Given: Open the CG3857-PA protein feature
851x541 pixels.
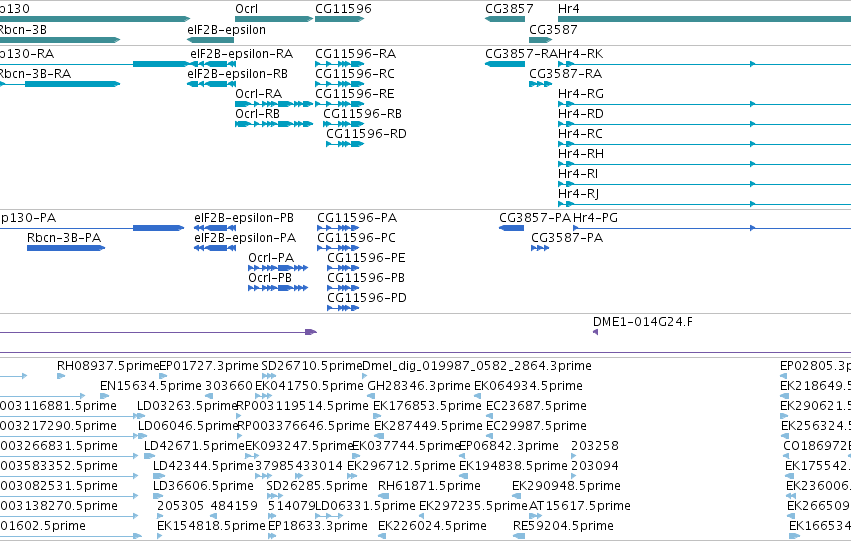Looking at the screenshot, I should pyautogui.click(x=512, y=228).
